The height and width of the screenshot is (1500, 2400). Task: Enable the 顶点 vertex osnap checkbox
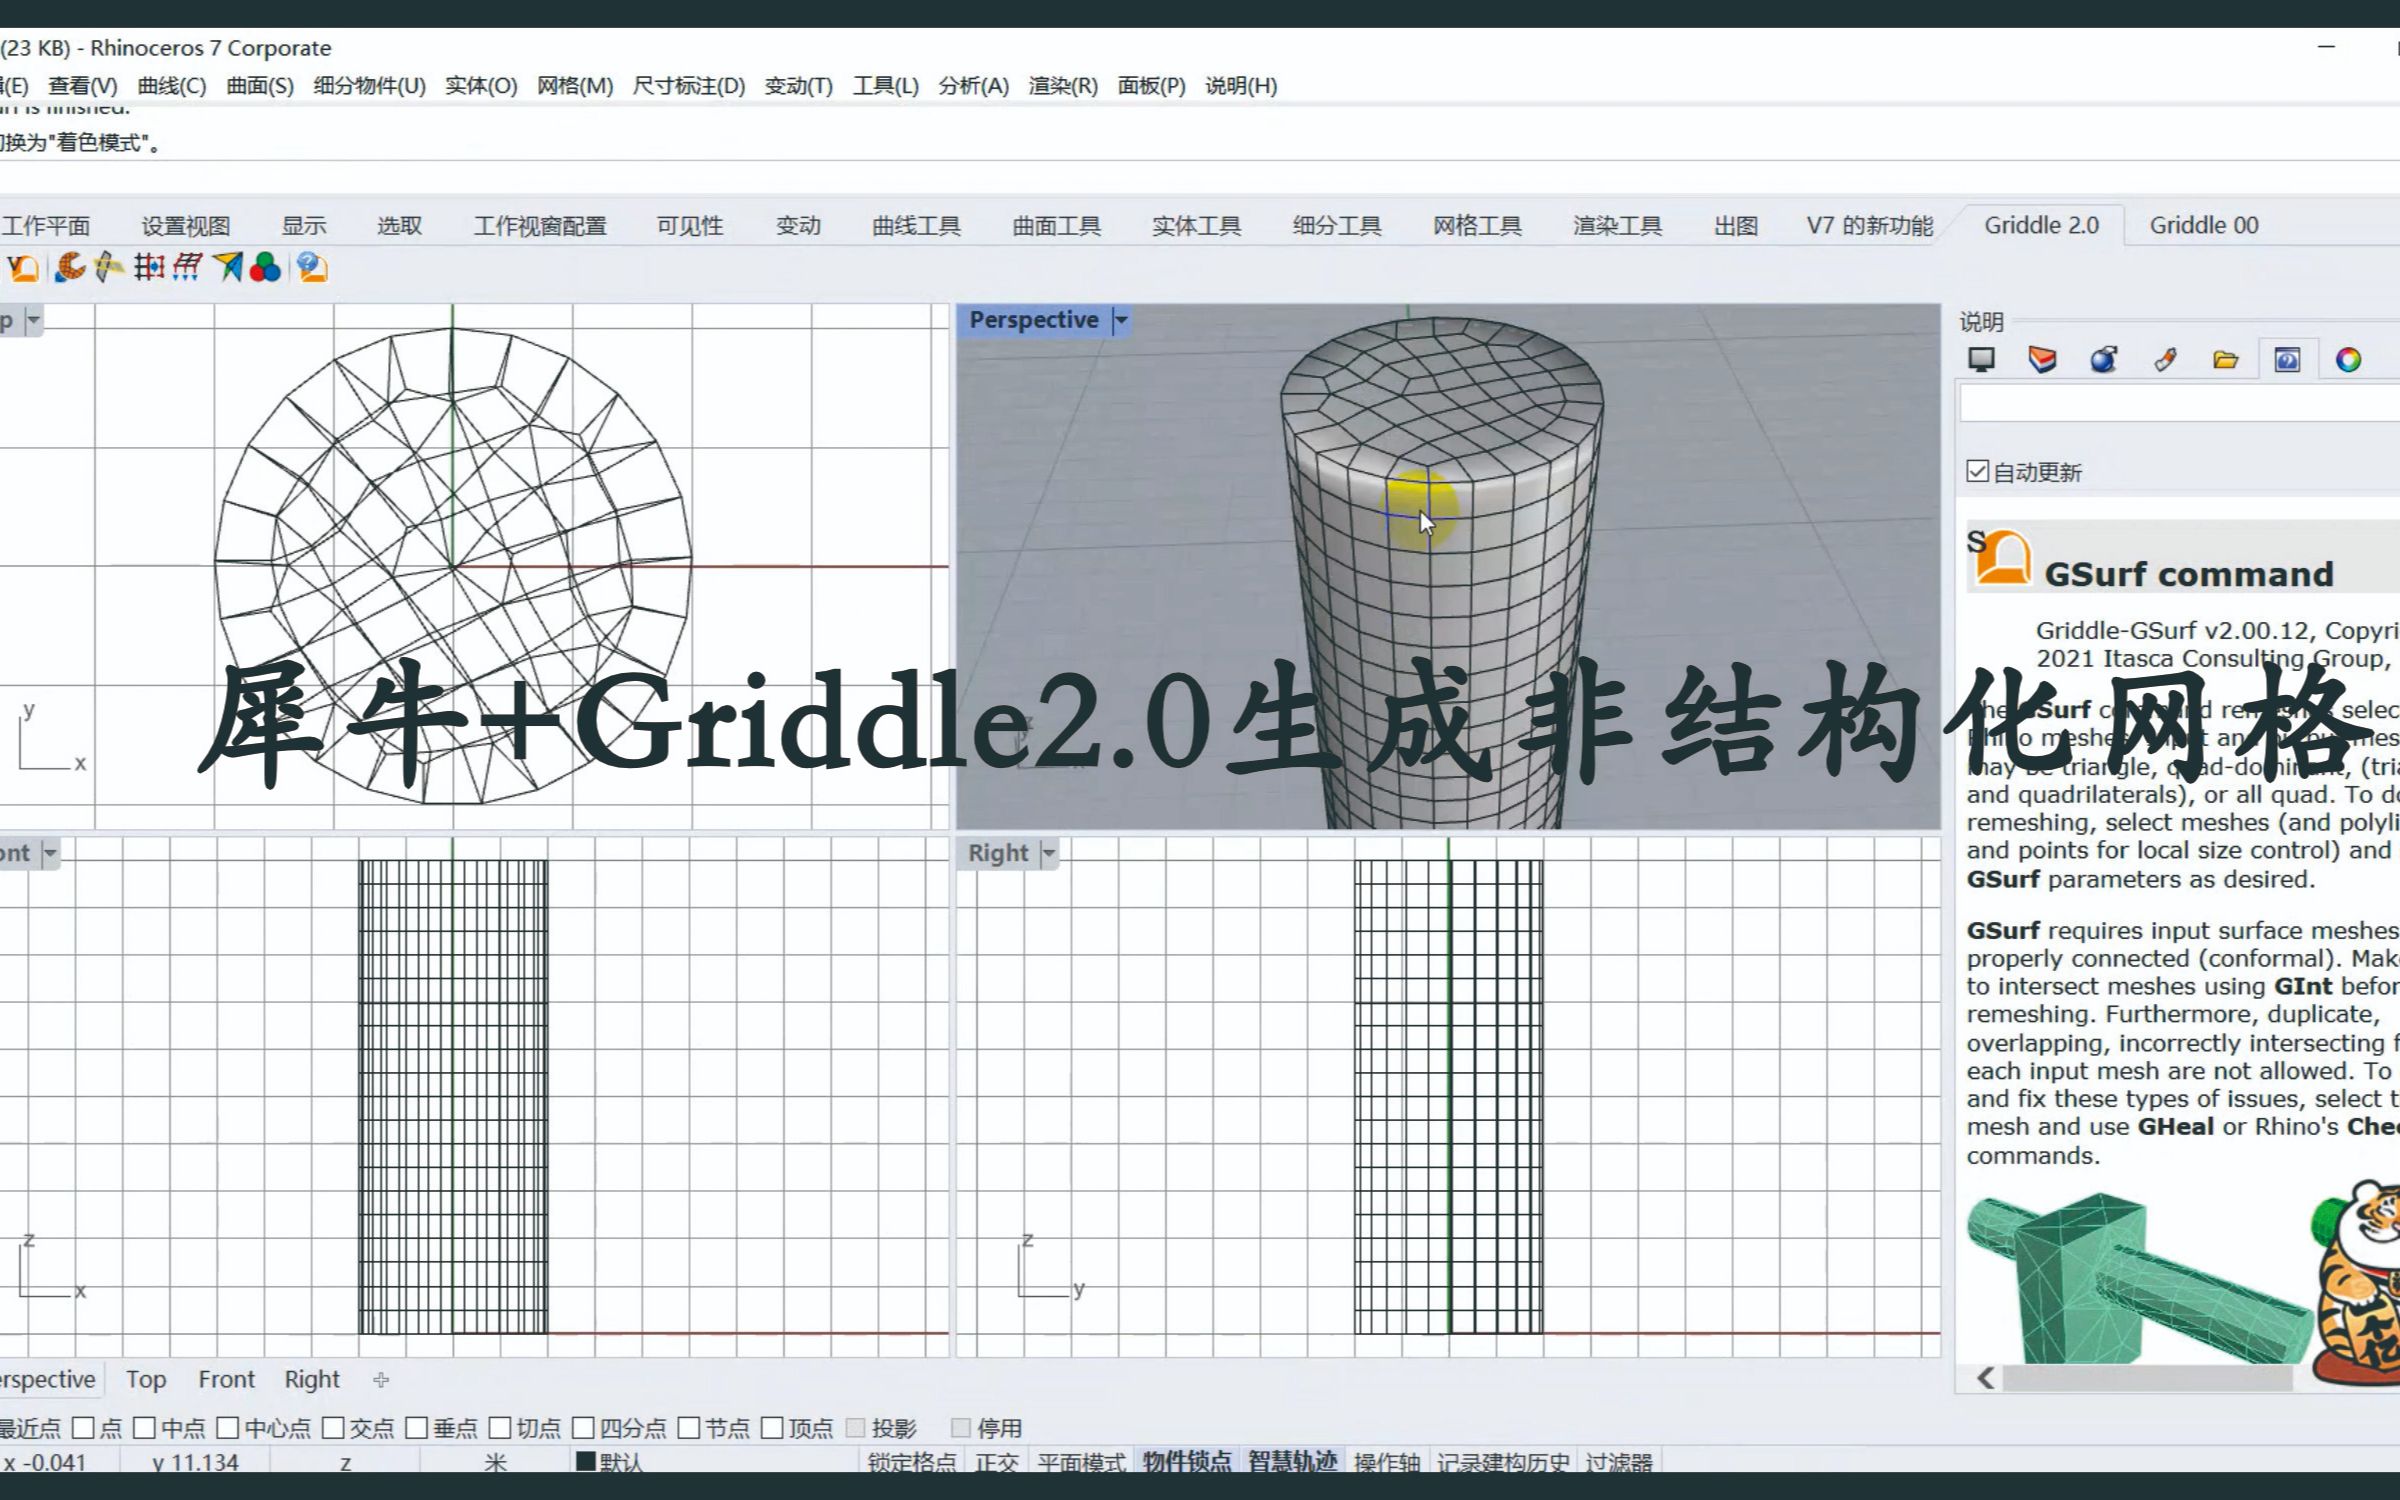click(772, 1428)
